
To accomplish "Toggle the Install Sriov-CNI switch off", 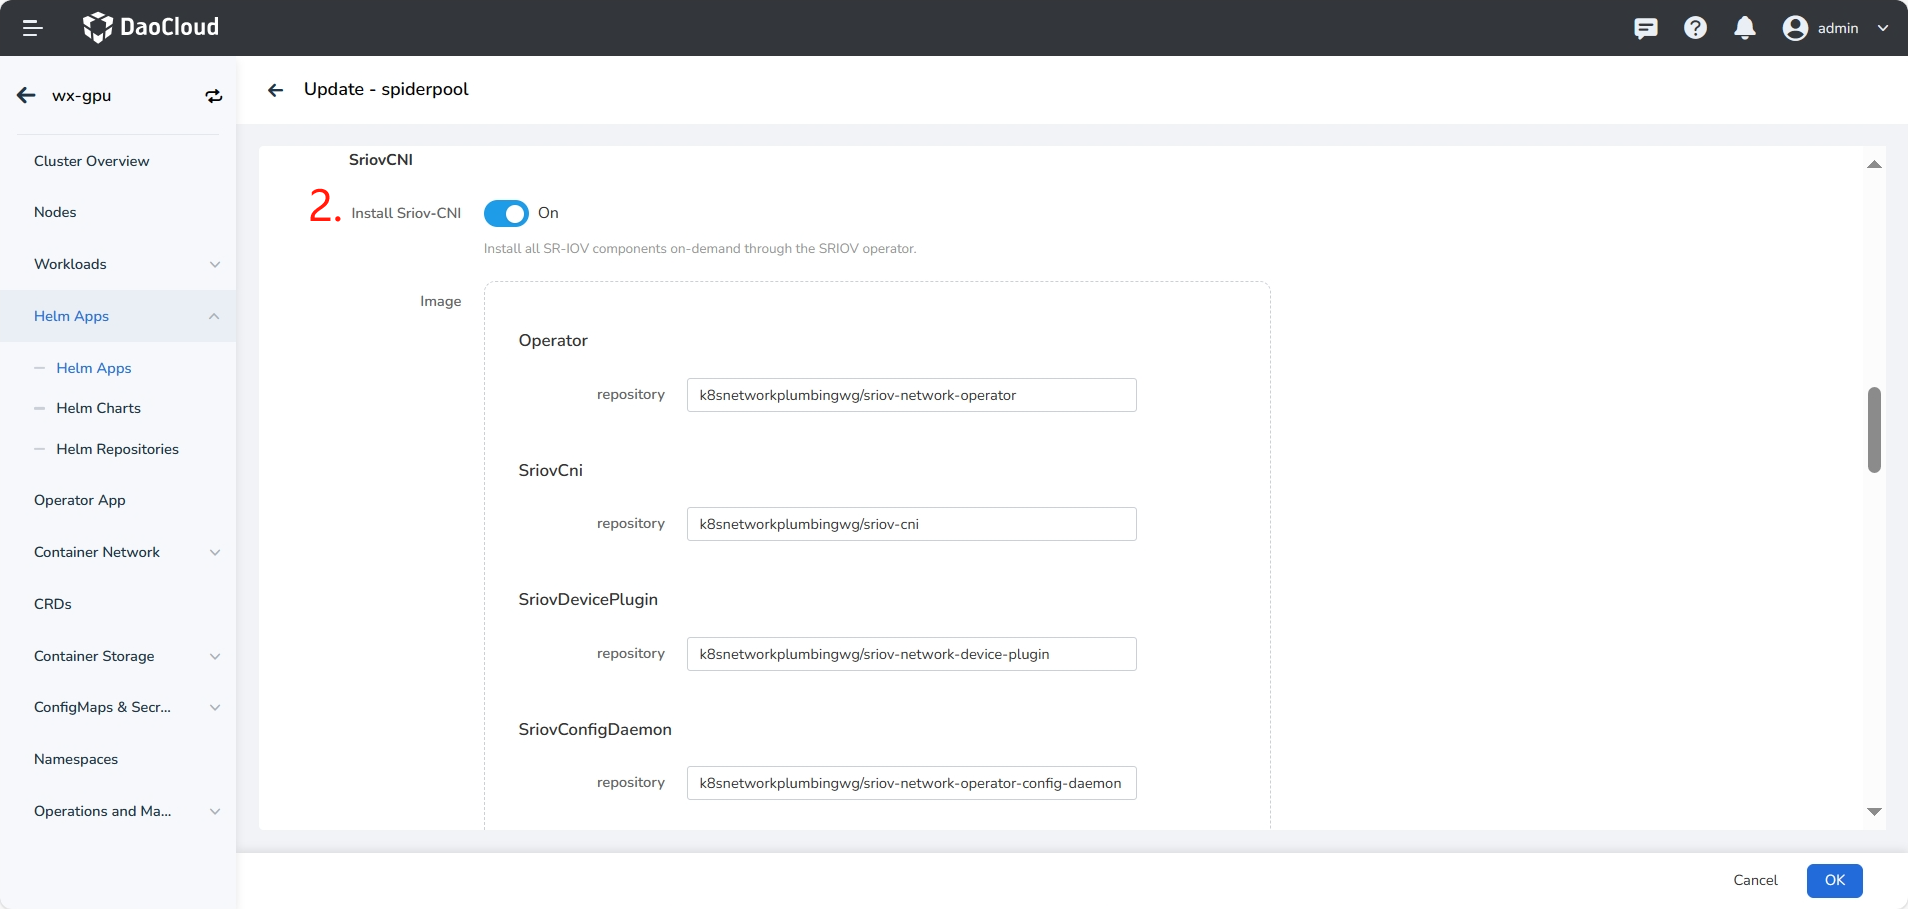I will coord(506,213).
